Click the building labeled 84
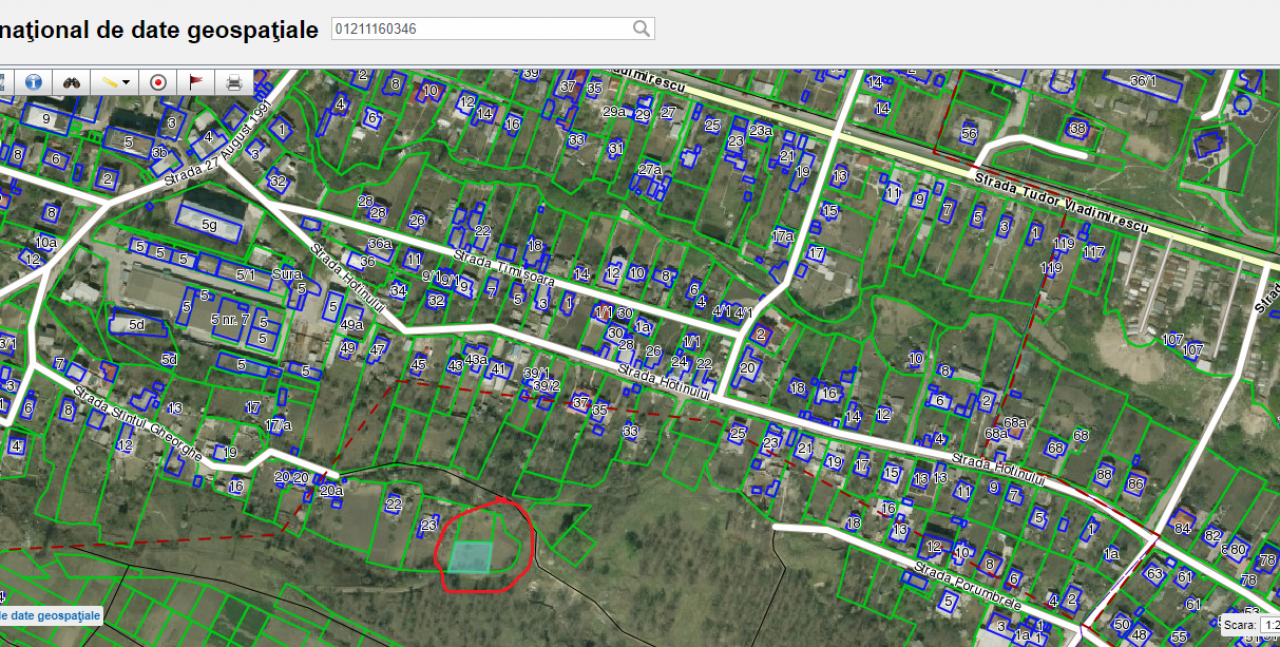 coord(1183,527)
